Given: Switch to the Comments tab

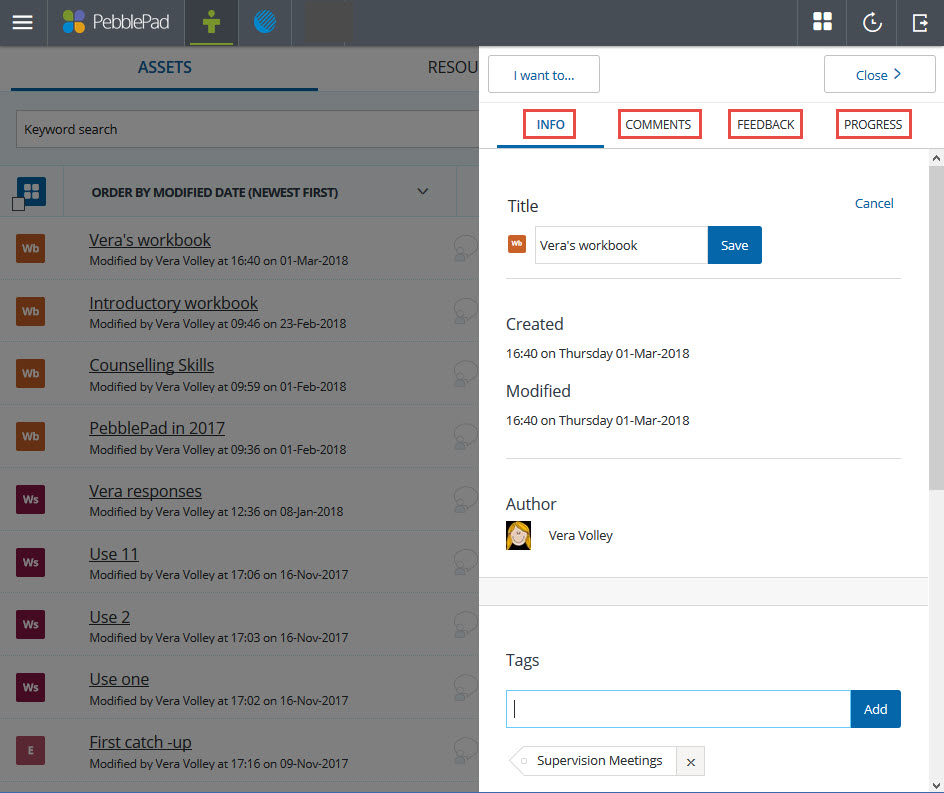Looking at the screenshot, I should pos(658,124).
